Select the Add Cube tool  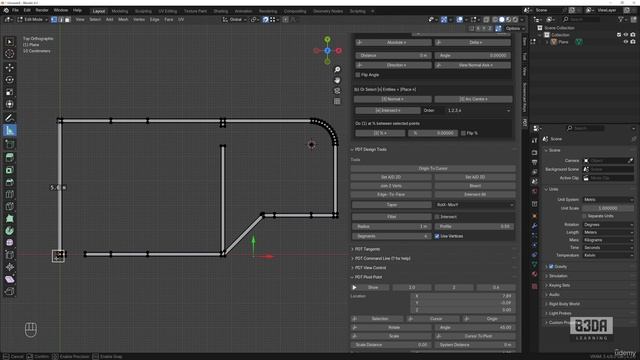click(9, 144)
